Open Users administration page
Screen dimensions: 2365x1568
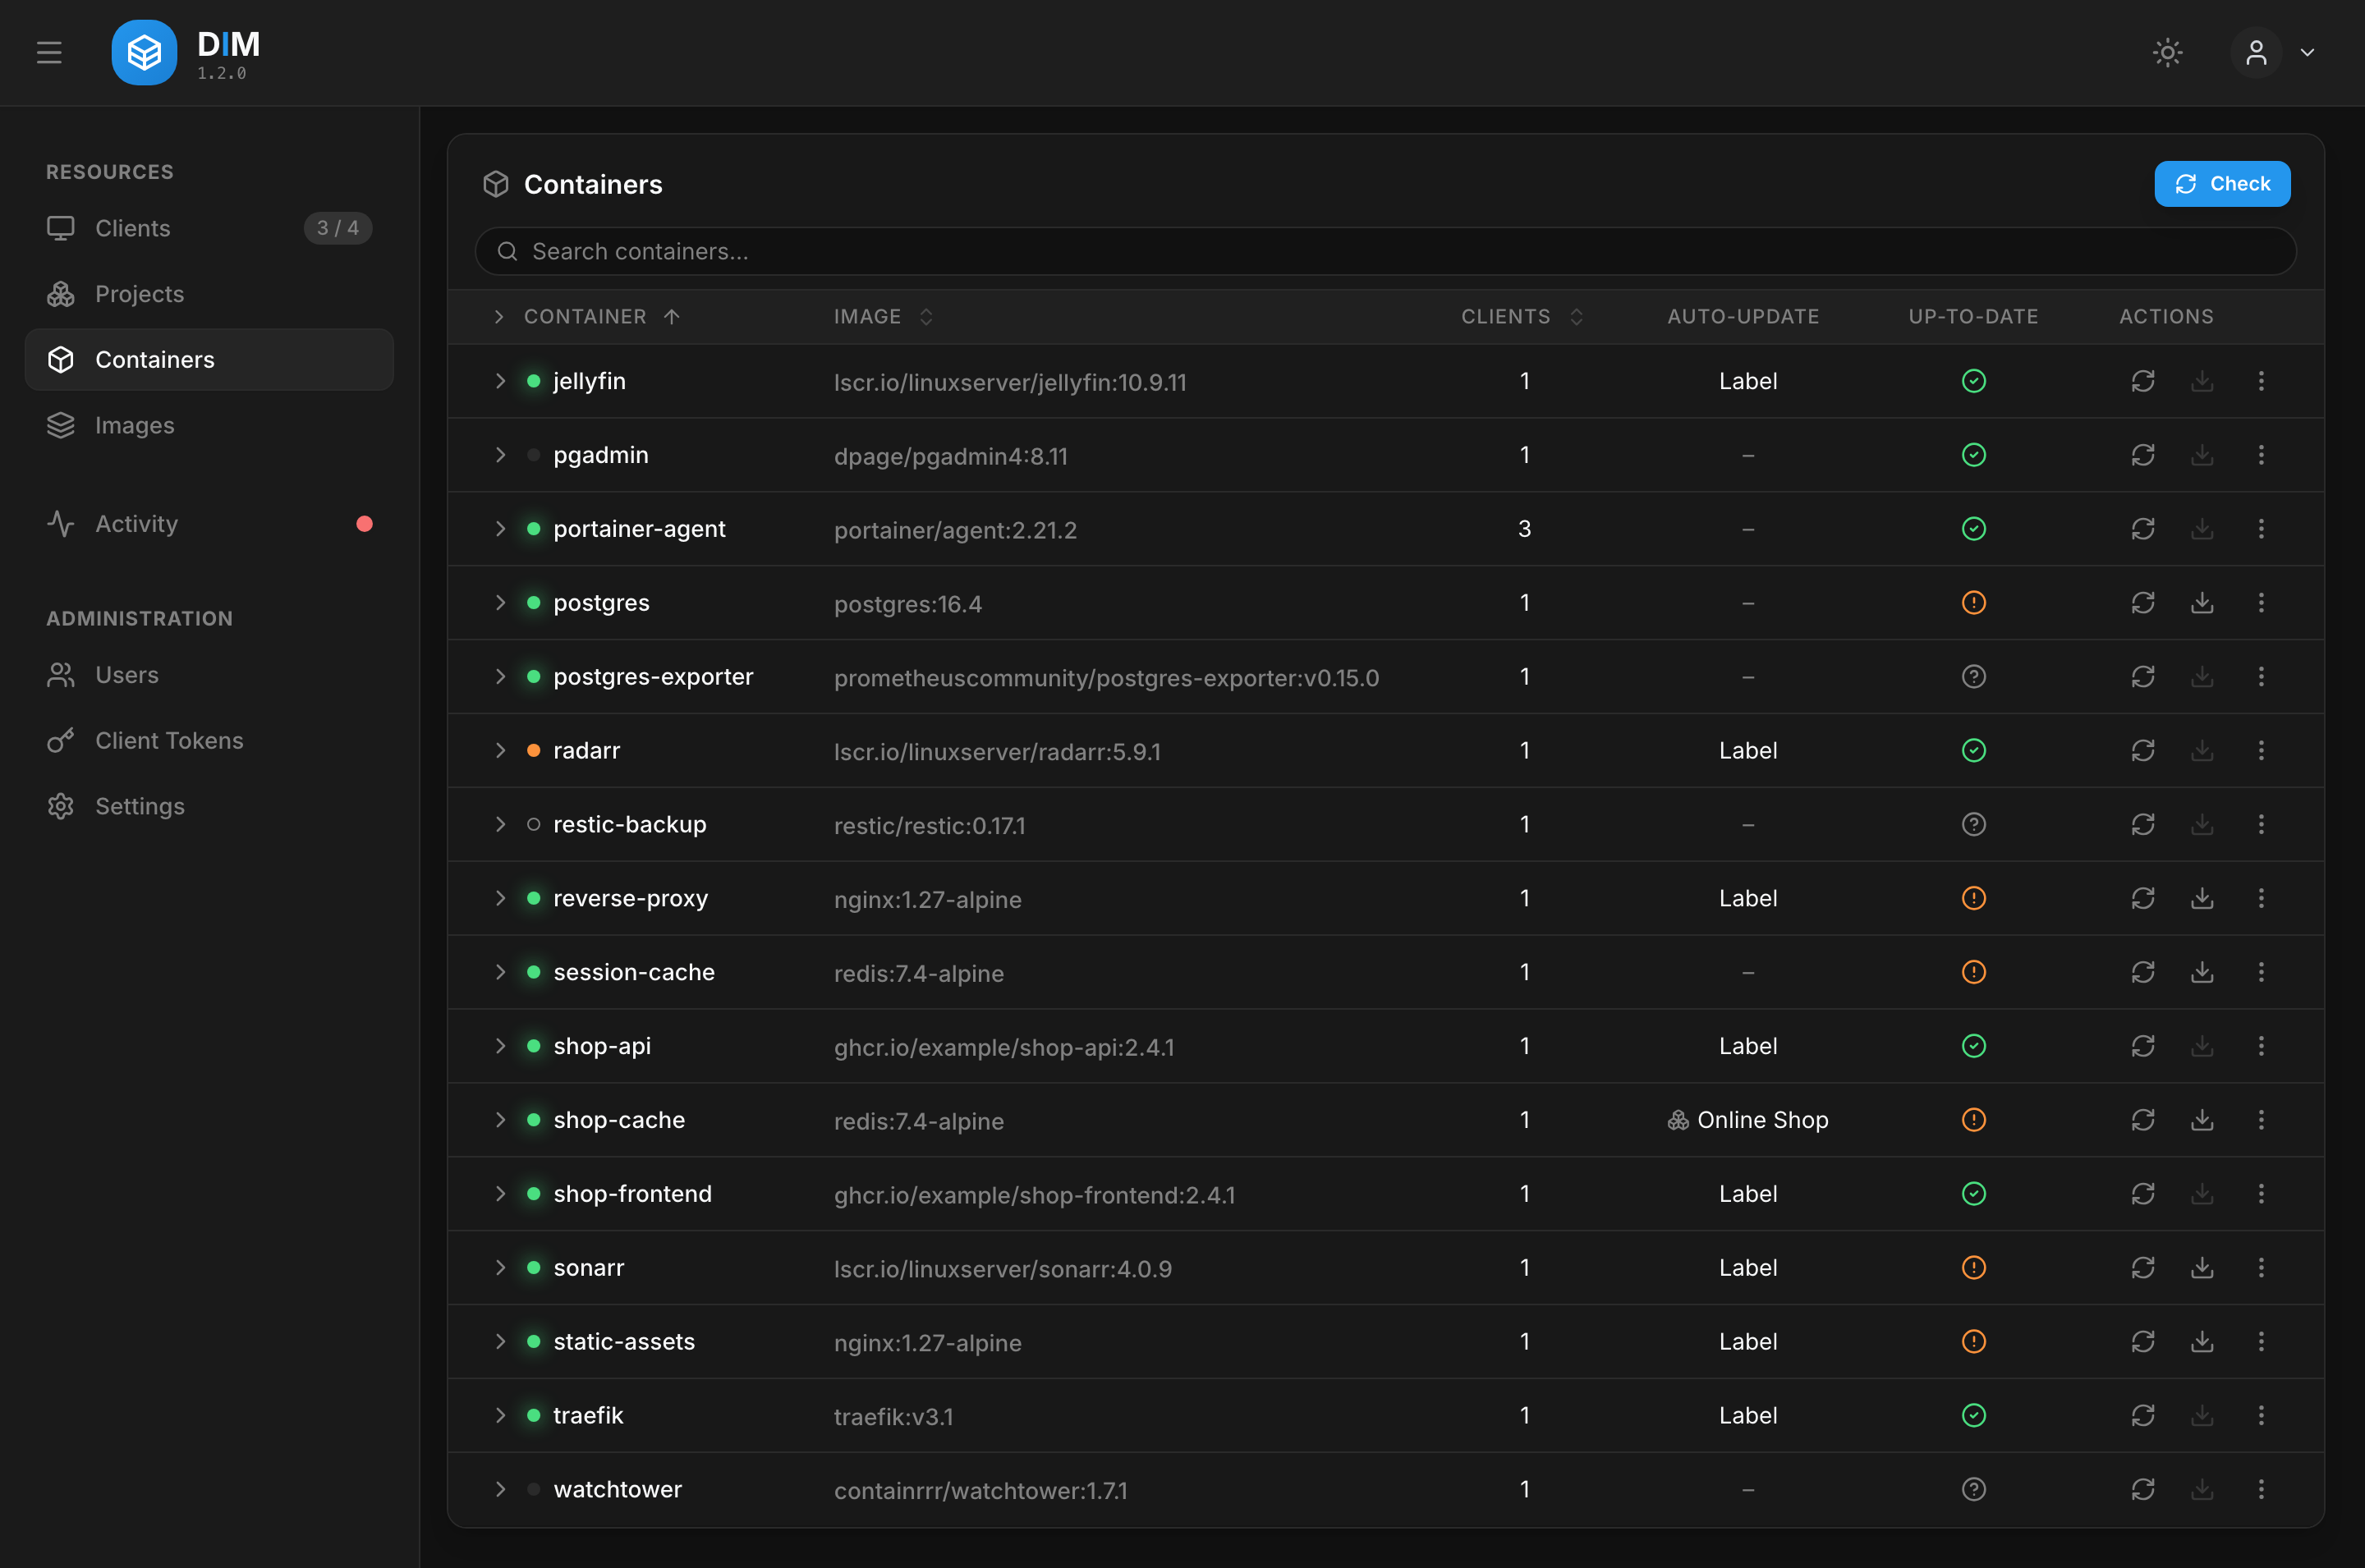click(209, 675)
